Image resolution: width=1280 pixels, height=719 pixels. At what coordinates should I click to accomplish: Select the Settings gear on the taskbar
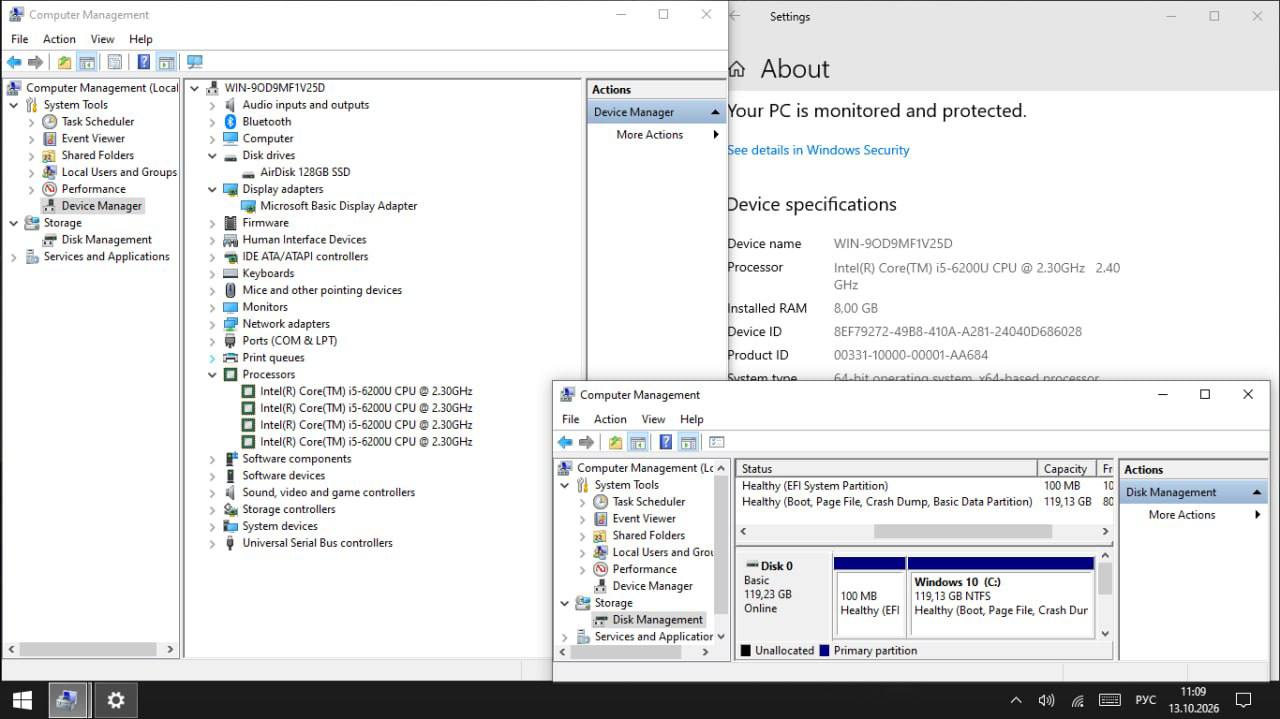point(116,700)
